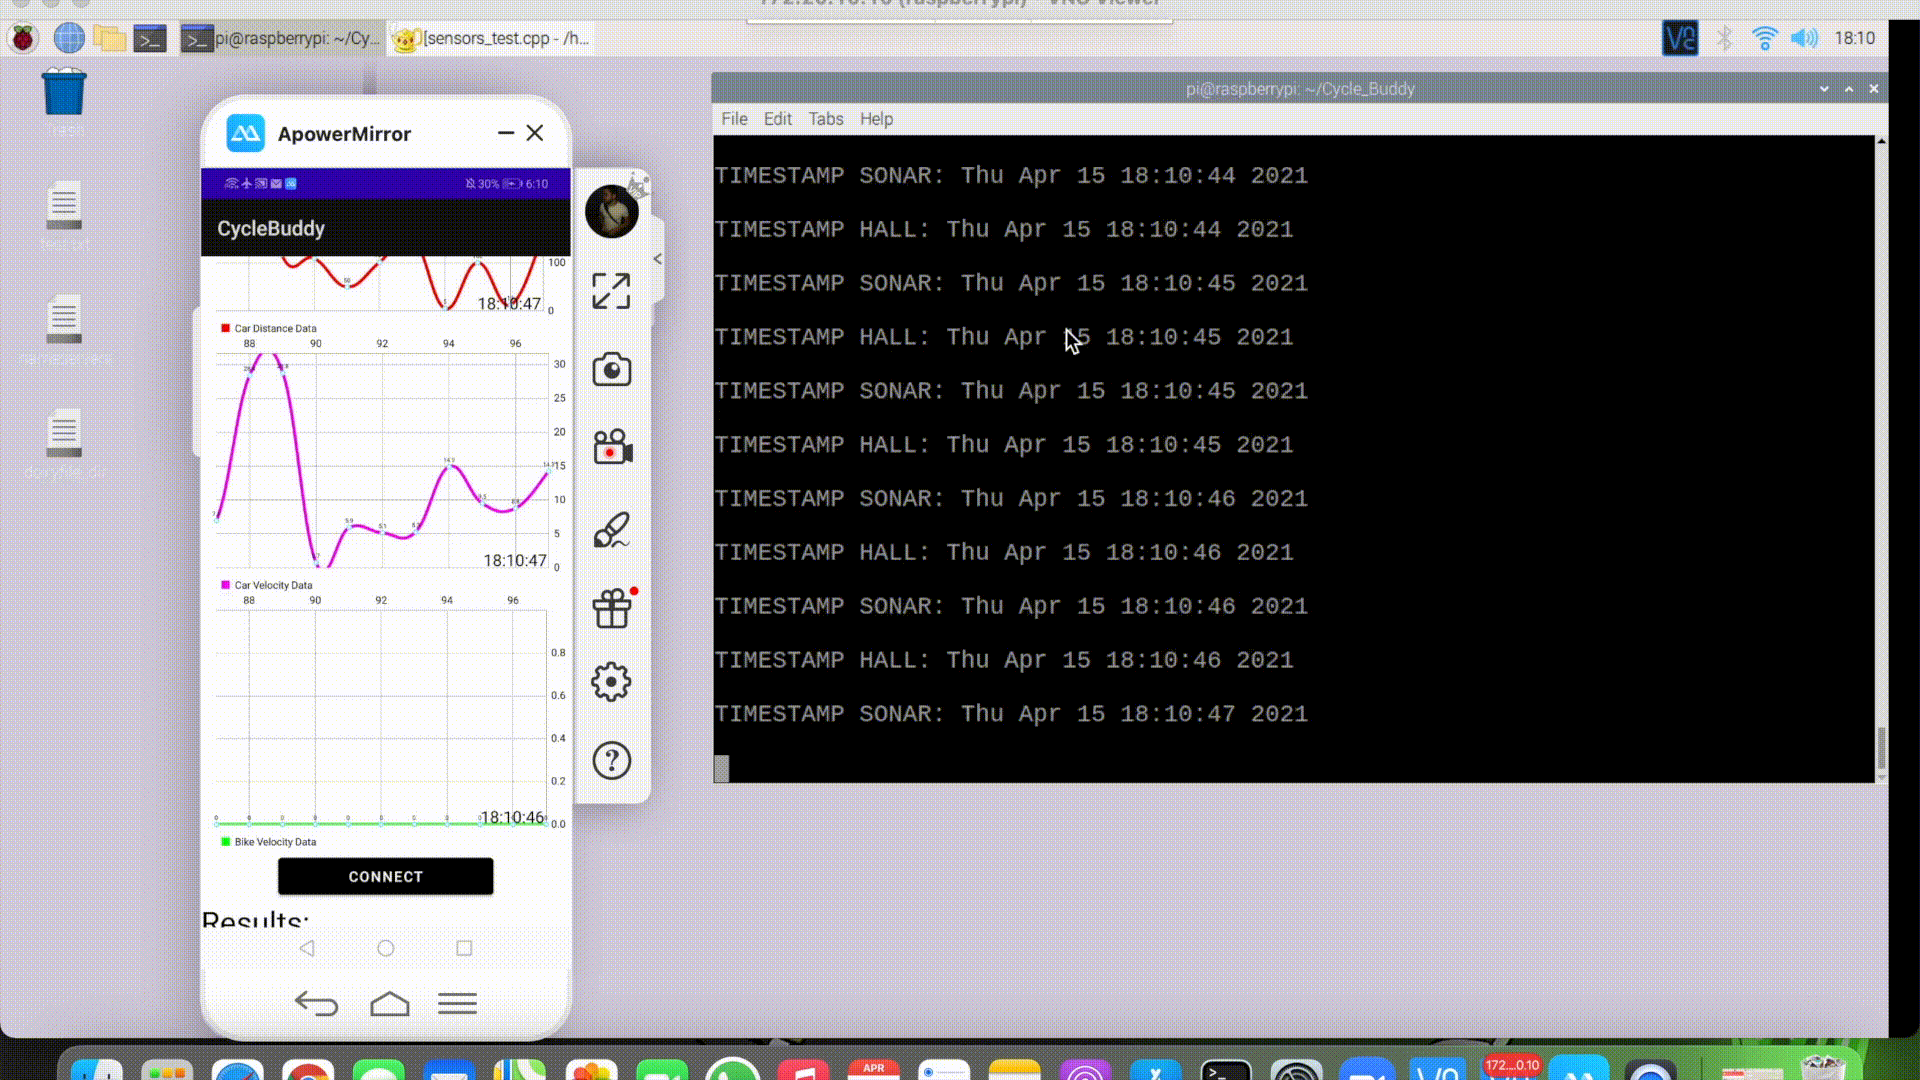This screenshot has height=1080, width=1920.
Task: Open ApowerMirror settings gear
Action: (x=611, y=682)
